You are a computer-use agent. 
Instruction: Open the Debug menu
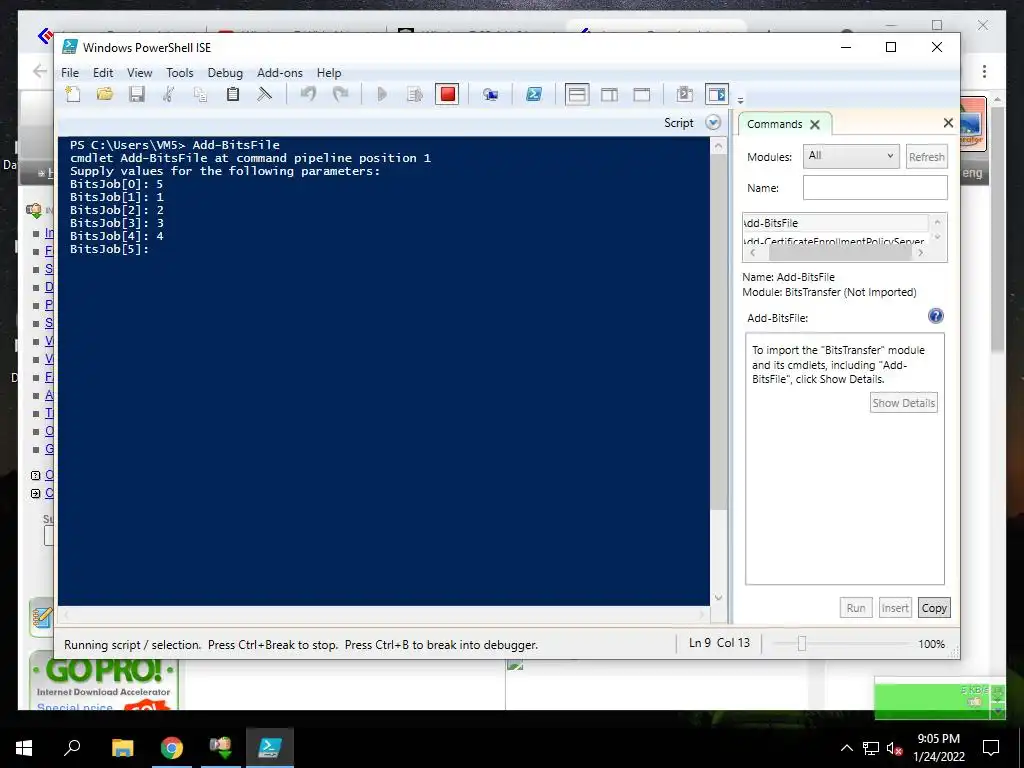[x=225, y=73]
